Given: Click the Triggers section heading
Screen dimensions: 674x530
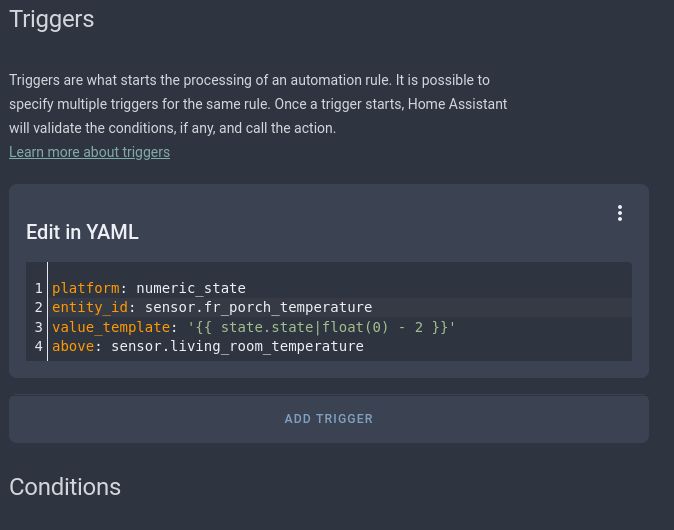Looking at the screenshot, I should coord(51,19).
